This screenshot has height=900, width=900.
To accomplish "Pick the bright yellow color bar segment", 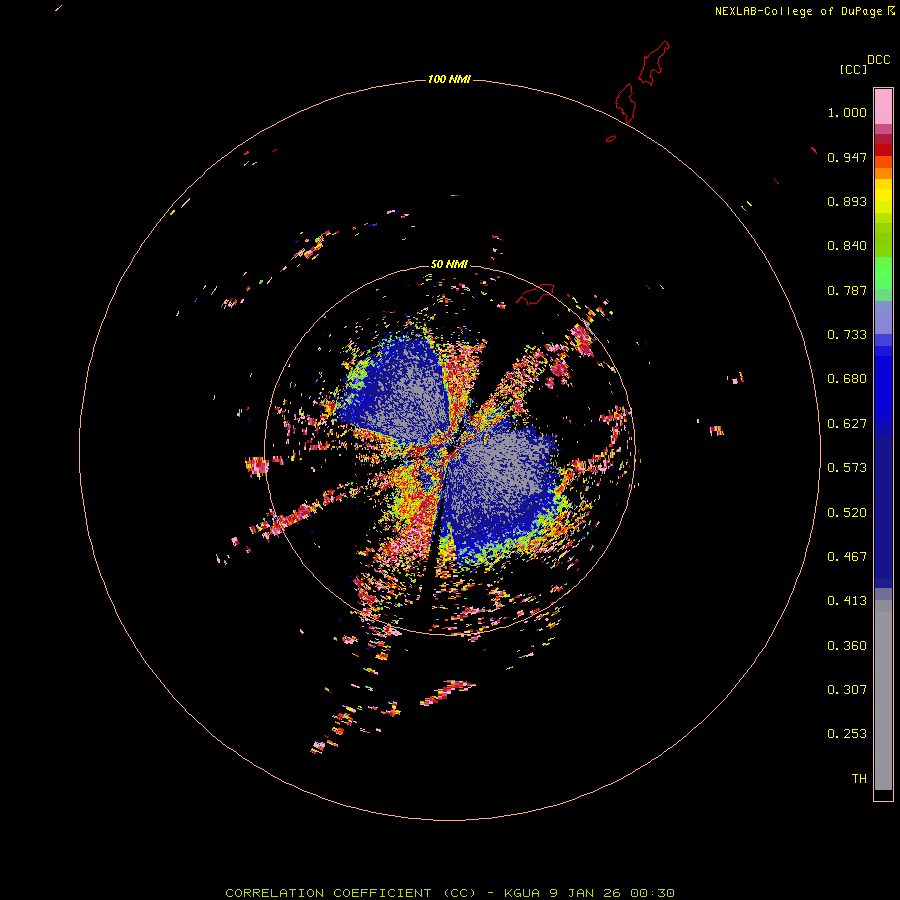I will point(883,196).
